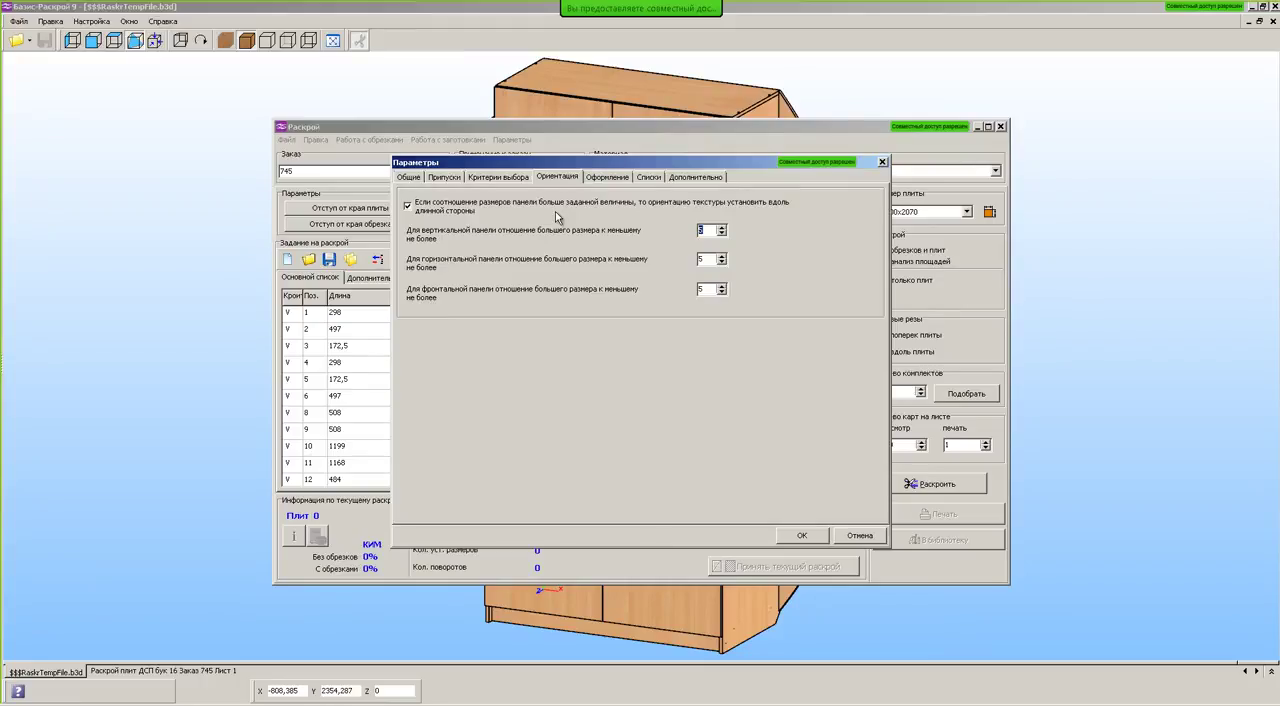
Task: Click the Отмена button
Action: pyautogui.click(x=859, y=536)
